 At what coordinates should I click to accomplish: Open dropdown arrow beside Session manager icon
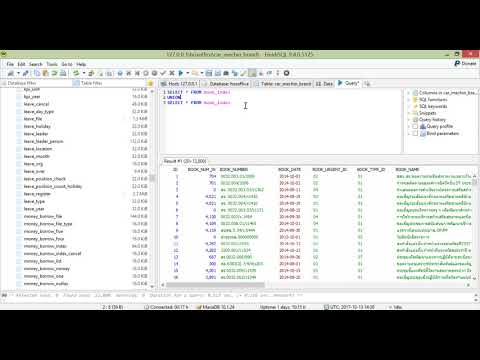[18, 73]
